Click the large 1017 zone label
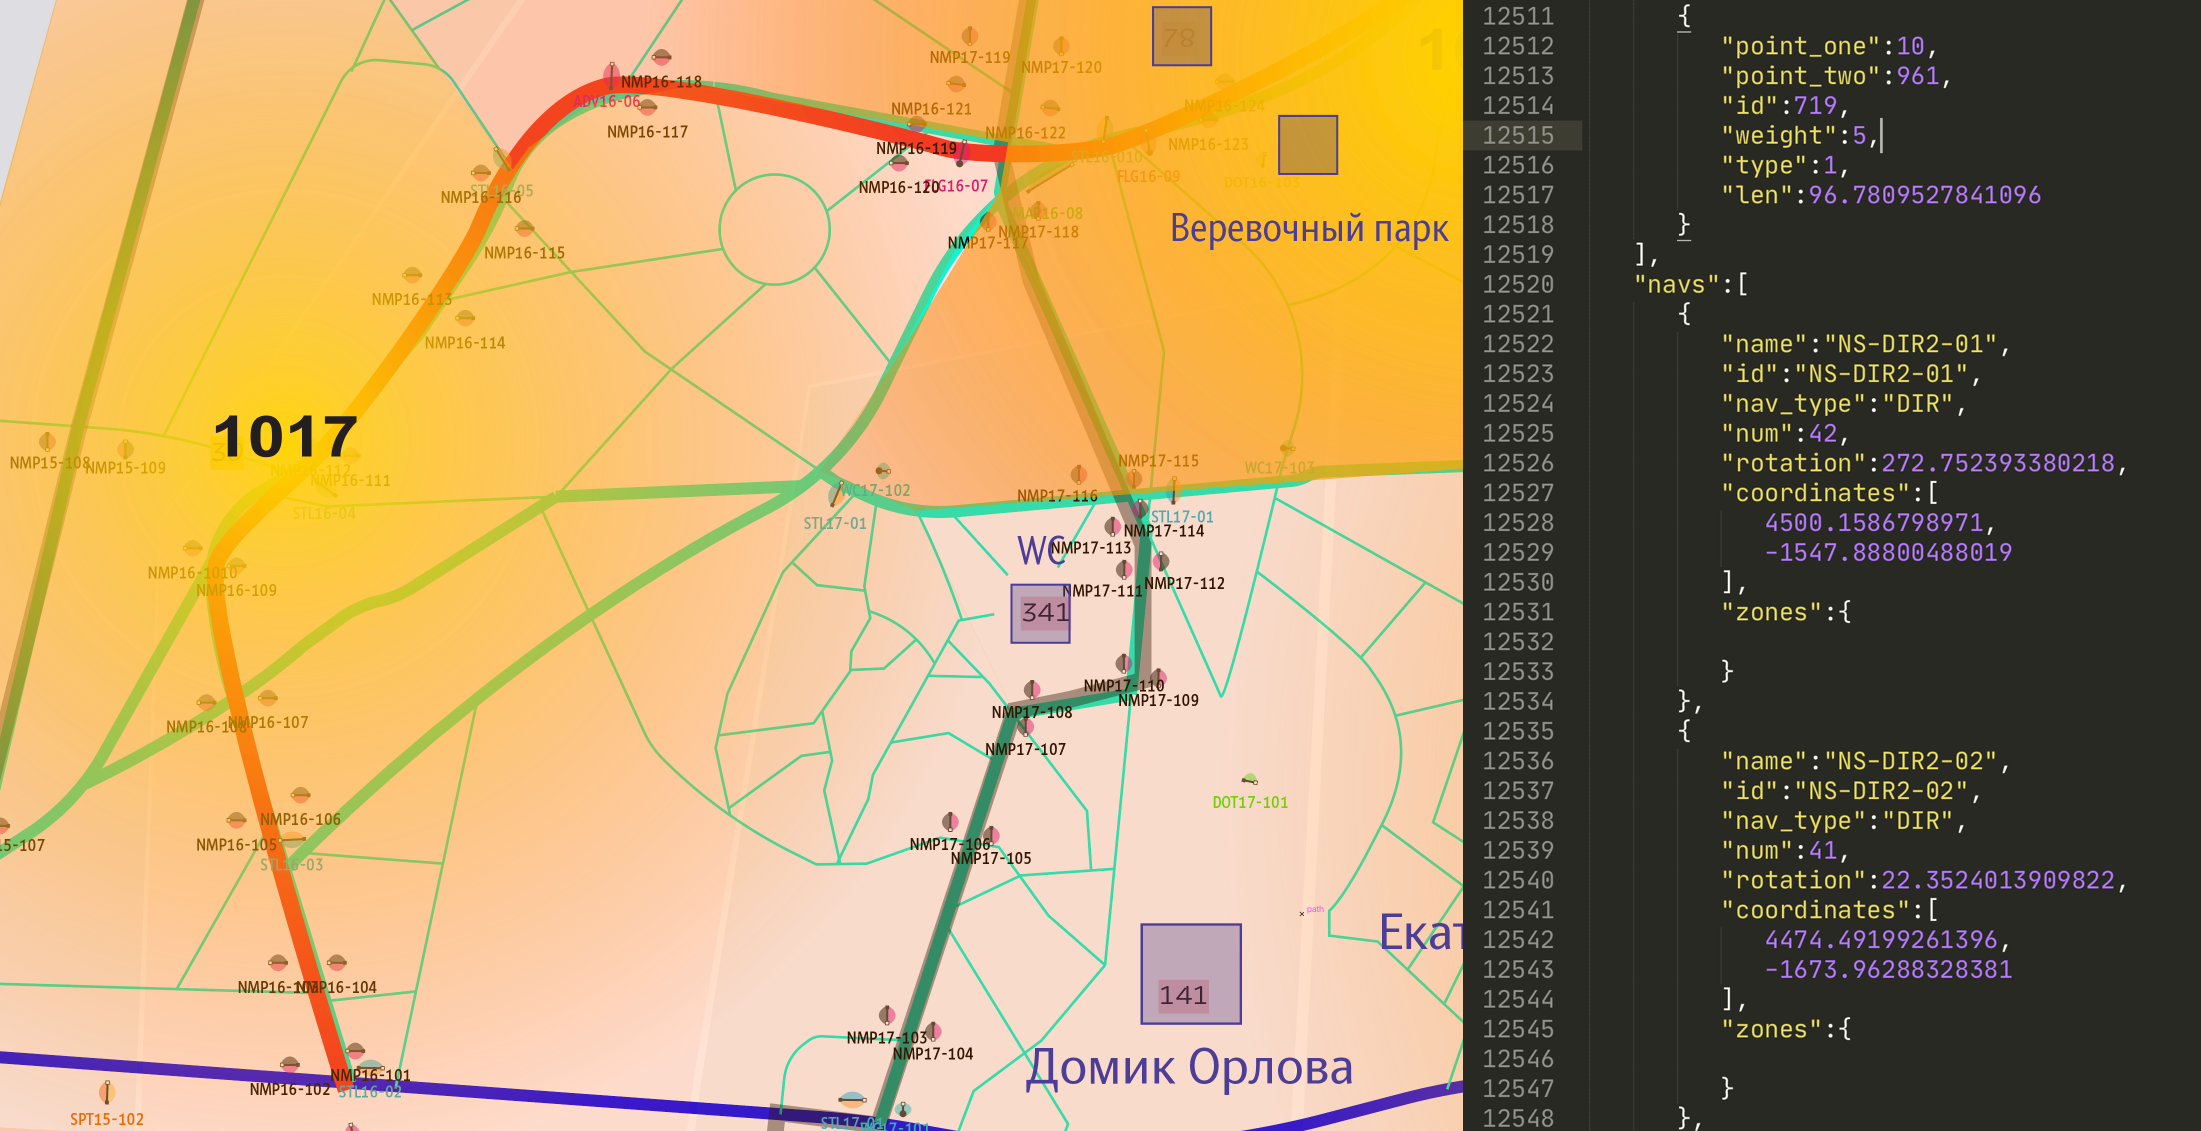 coord(285,437)
